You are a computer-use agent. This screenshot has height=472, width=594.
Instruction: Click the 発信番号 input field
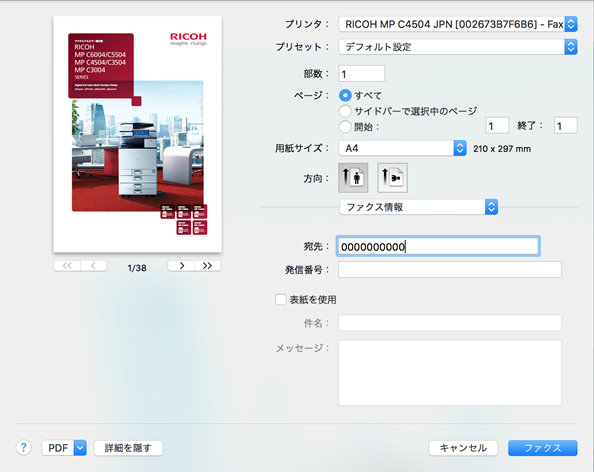point(450,269)
